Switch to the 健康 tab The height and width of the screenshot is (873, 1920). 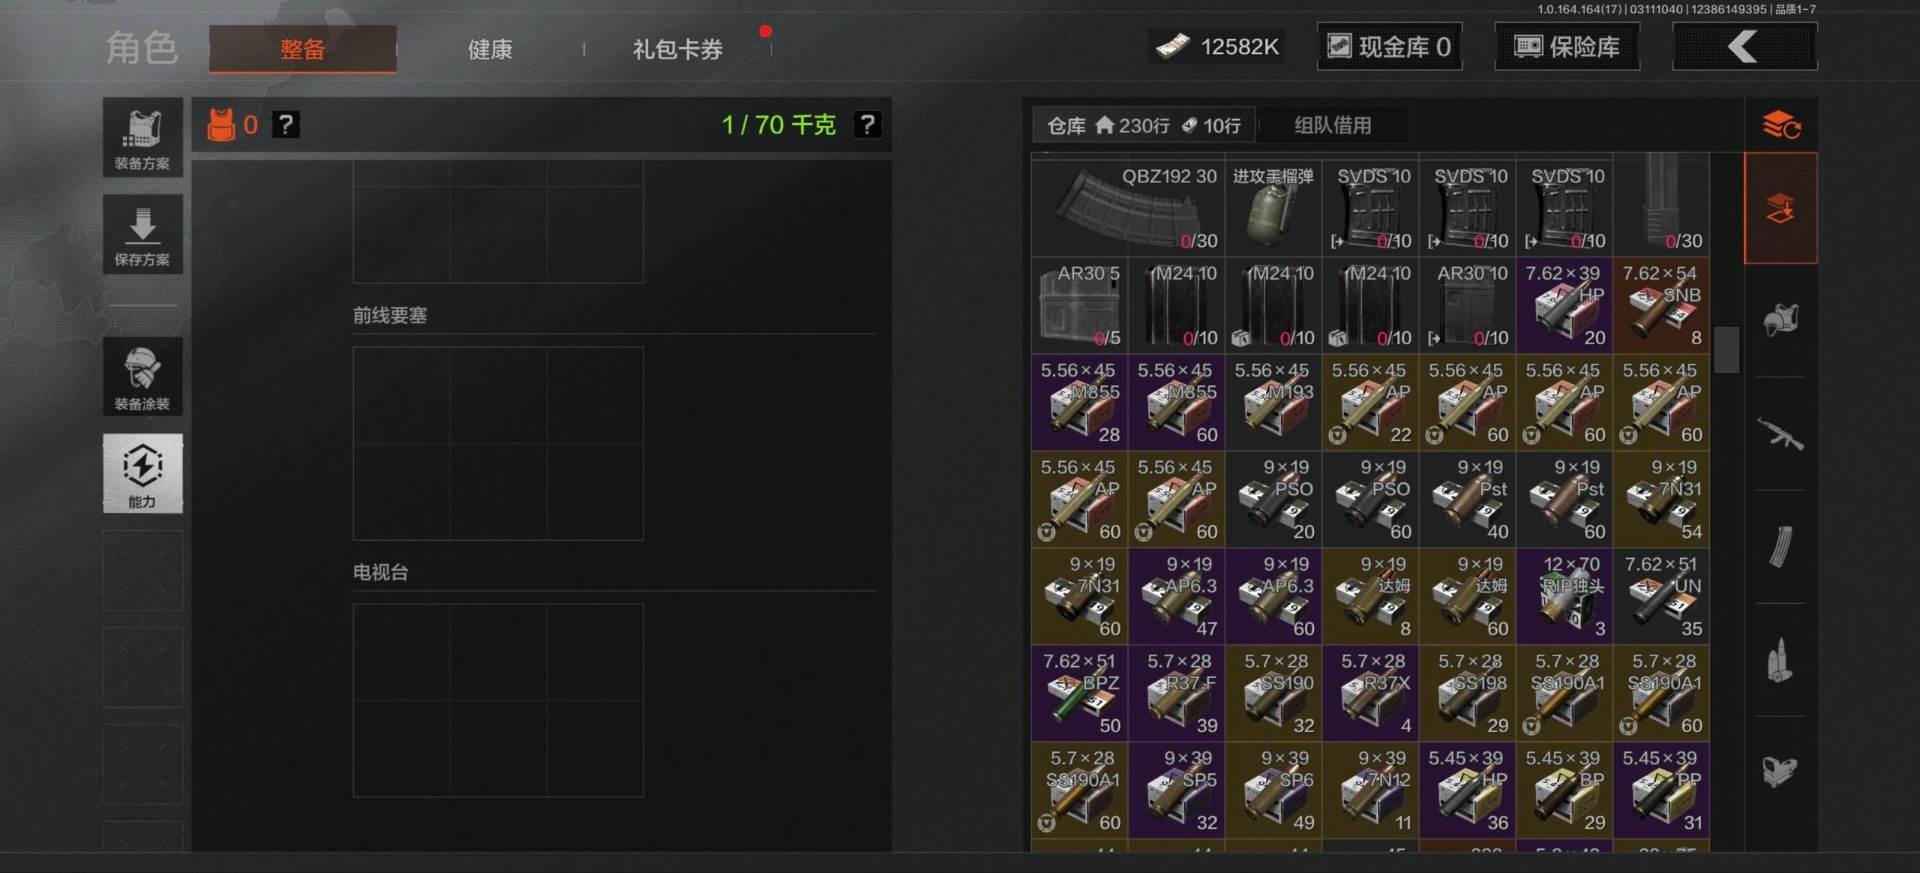point(490,49)
